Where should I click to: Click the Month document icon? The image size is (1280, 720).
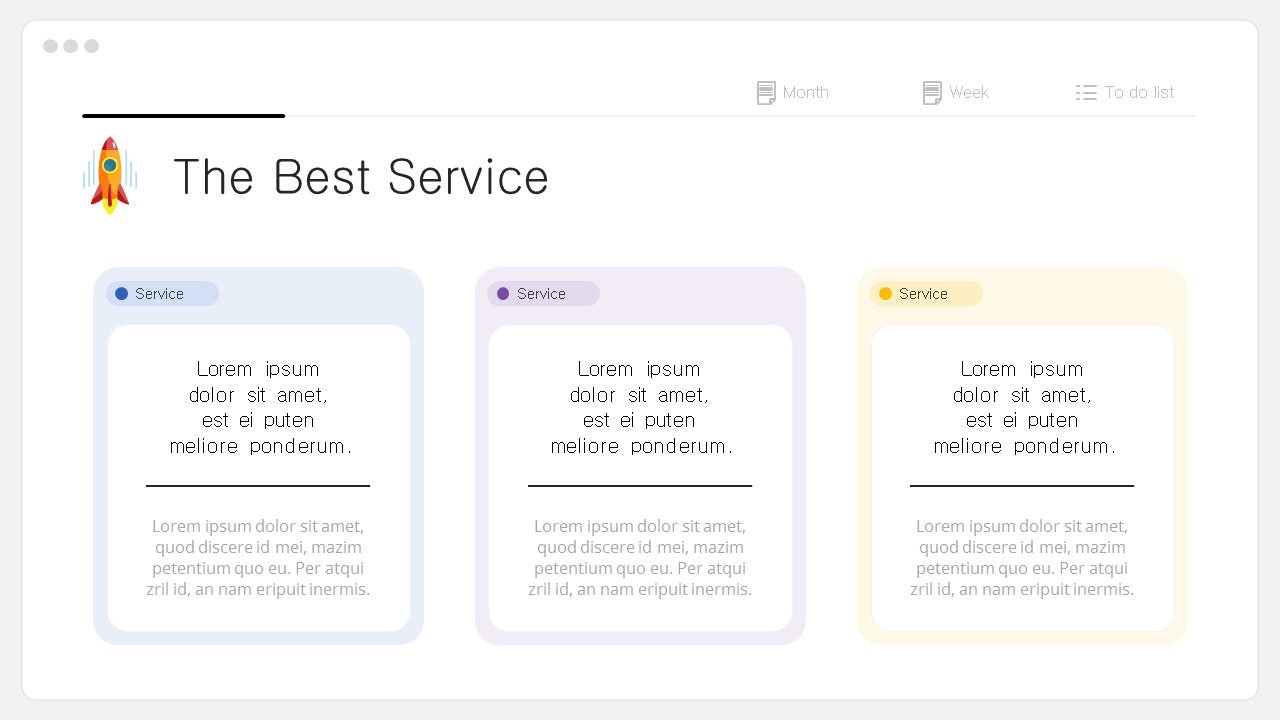pos(766,93)
